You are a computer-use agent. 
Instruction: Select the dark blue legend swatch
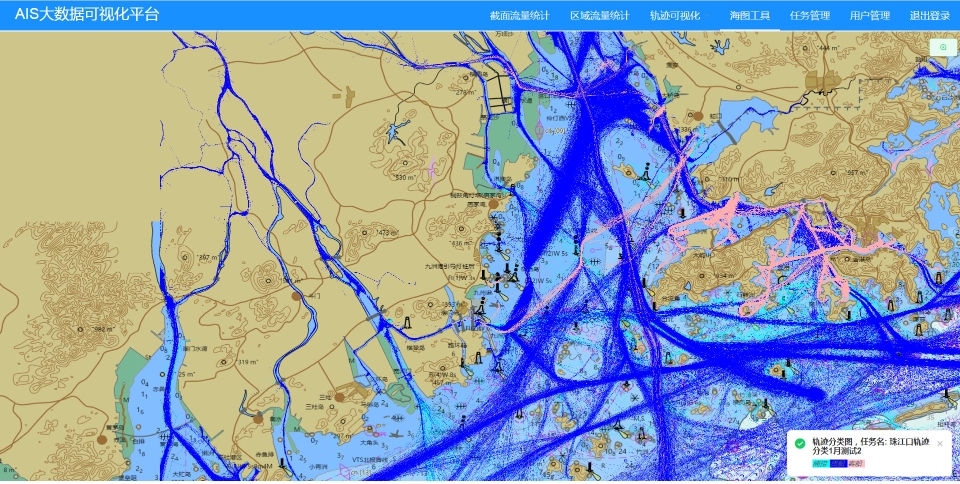(x=838, y=463)
